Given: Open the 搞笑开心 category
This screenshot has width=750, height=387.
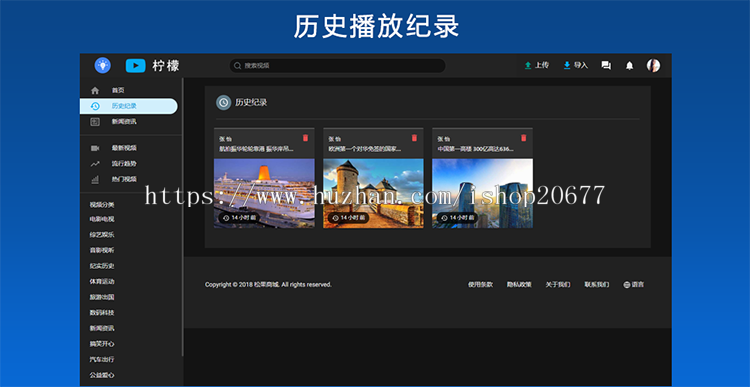Looking at the screenshot, I should point(102,344).
